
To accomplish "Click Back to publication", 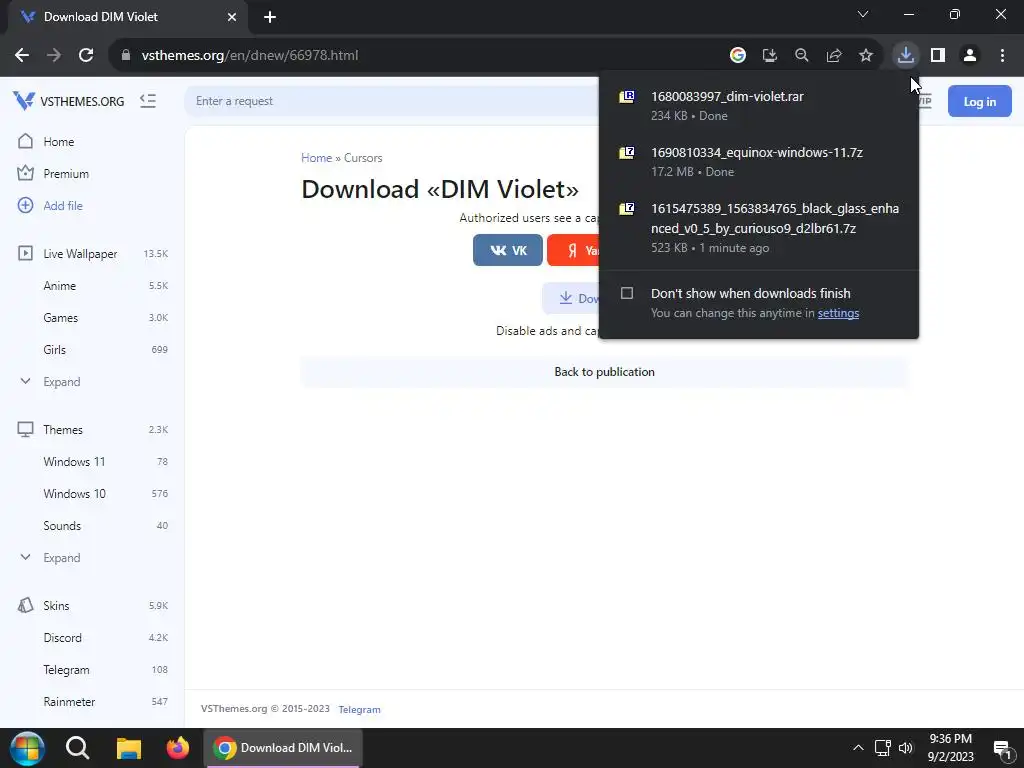I will [x=604, y=372].
